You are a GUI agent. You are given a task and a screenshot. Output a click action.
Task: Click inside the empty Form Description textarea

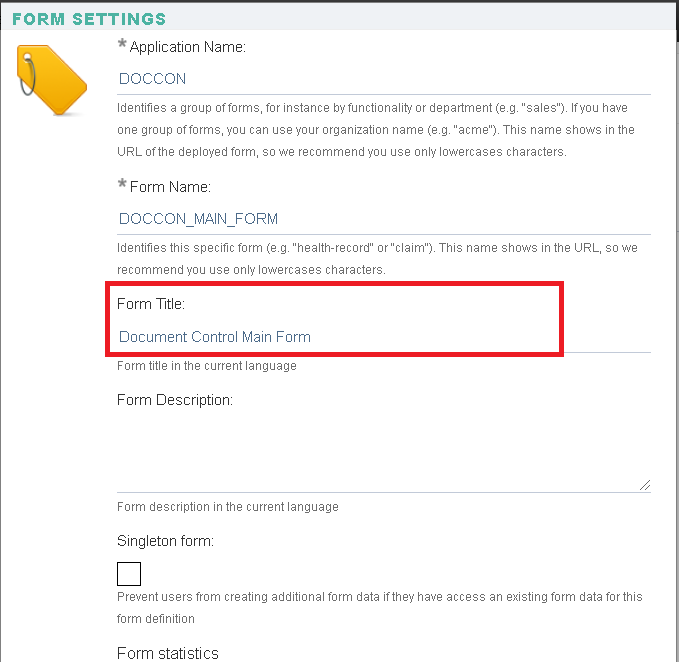pos(384,453)
